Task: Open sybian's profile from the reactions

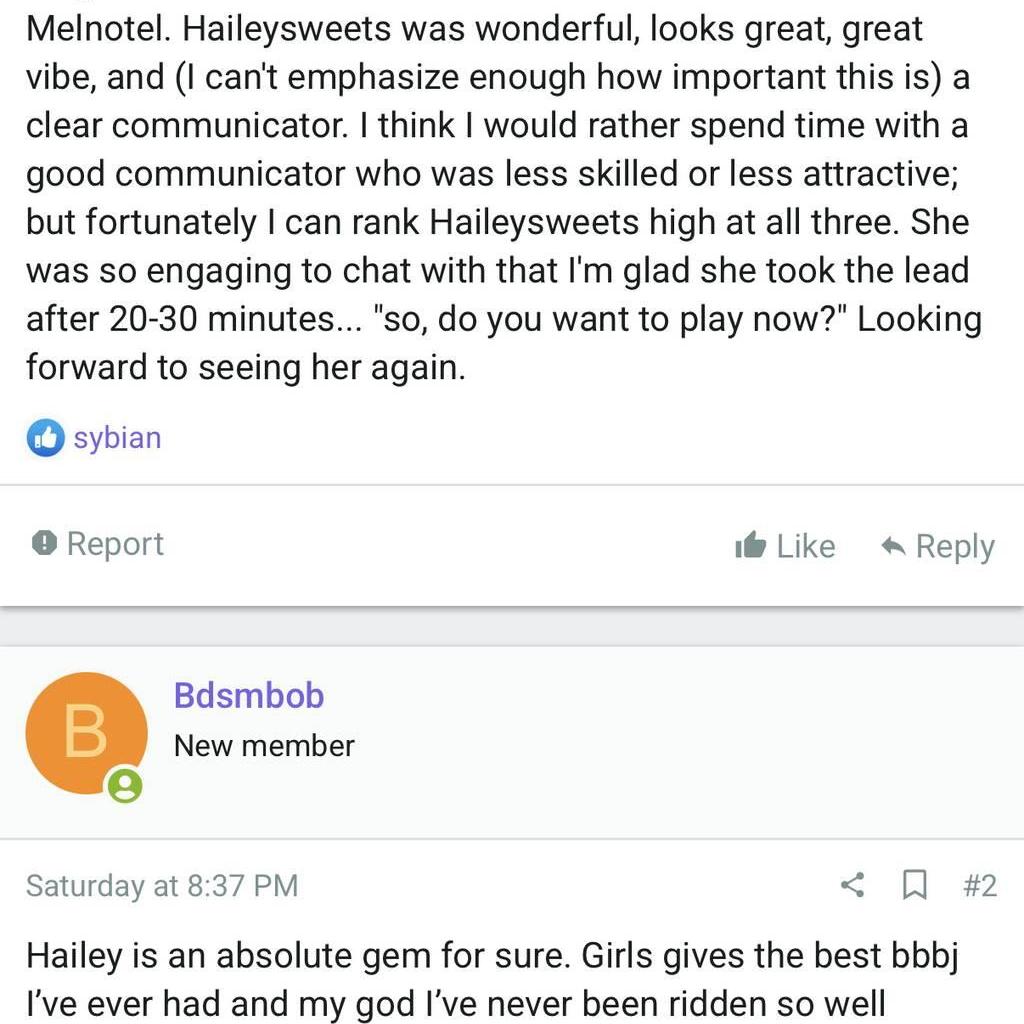Action: click(x=118, y=438)
